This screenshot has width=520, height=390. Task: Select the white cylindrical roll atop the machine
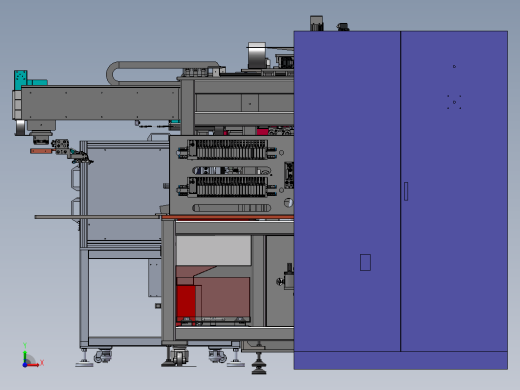[257, 56]
